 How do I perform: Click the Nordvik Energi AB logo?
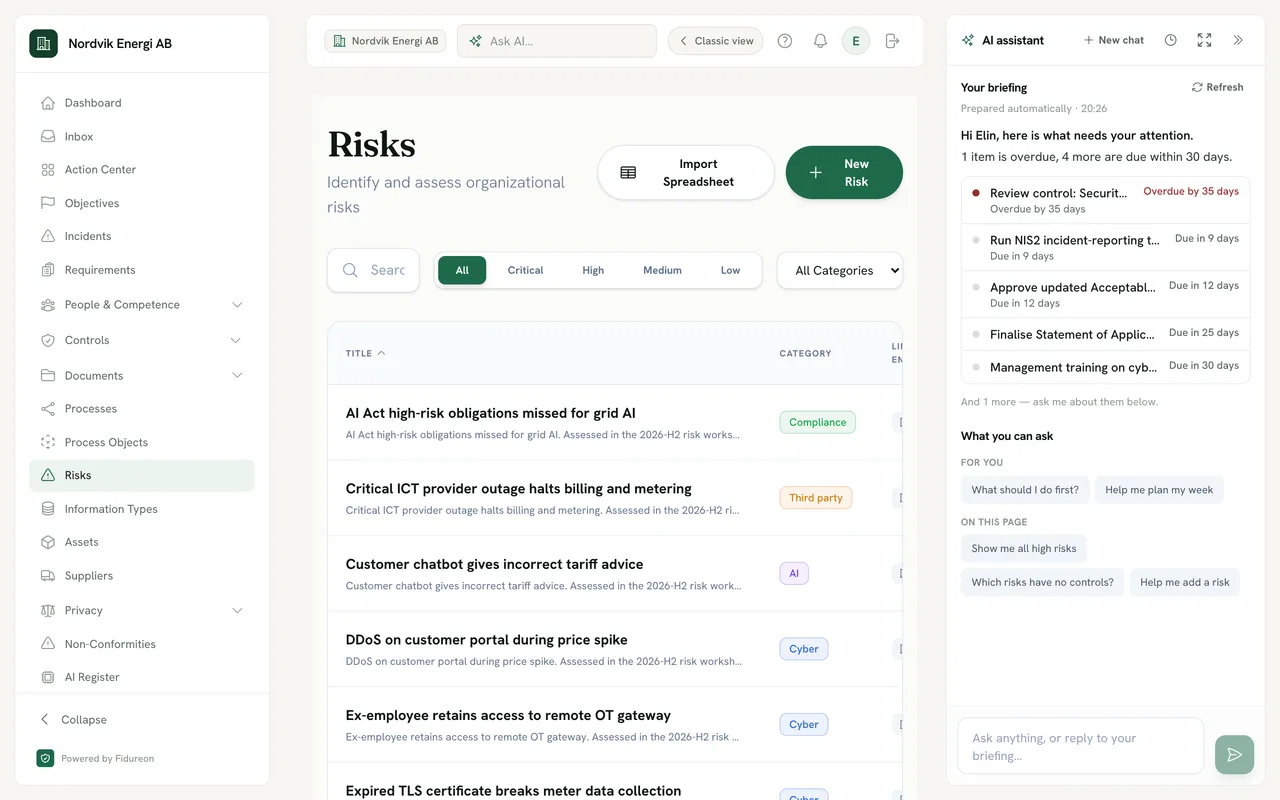[x=43, y=43]
